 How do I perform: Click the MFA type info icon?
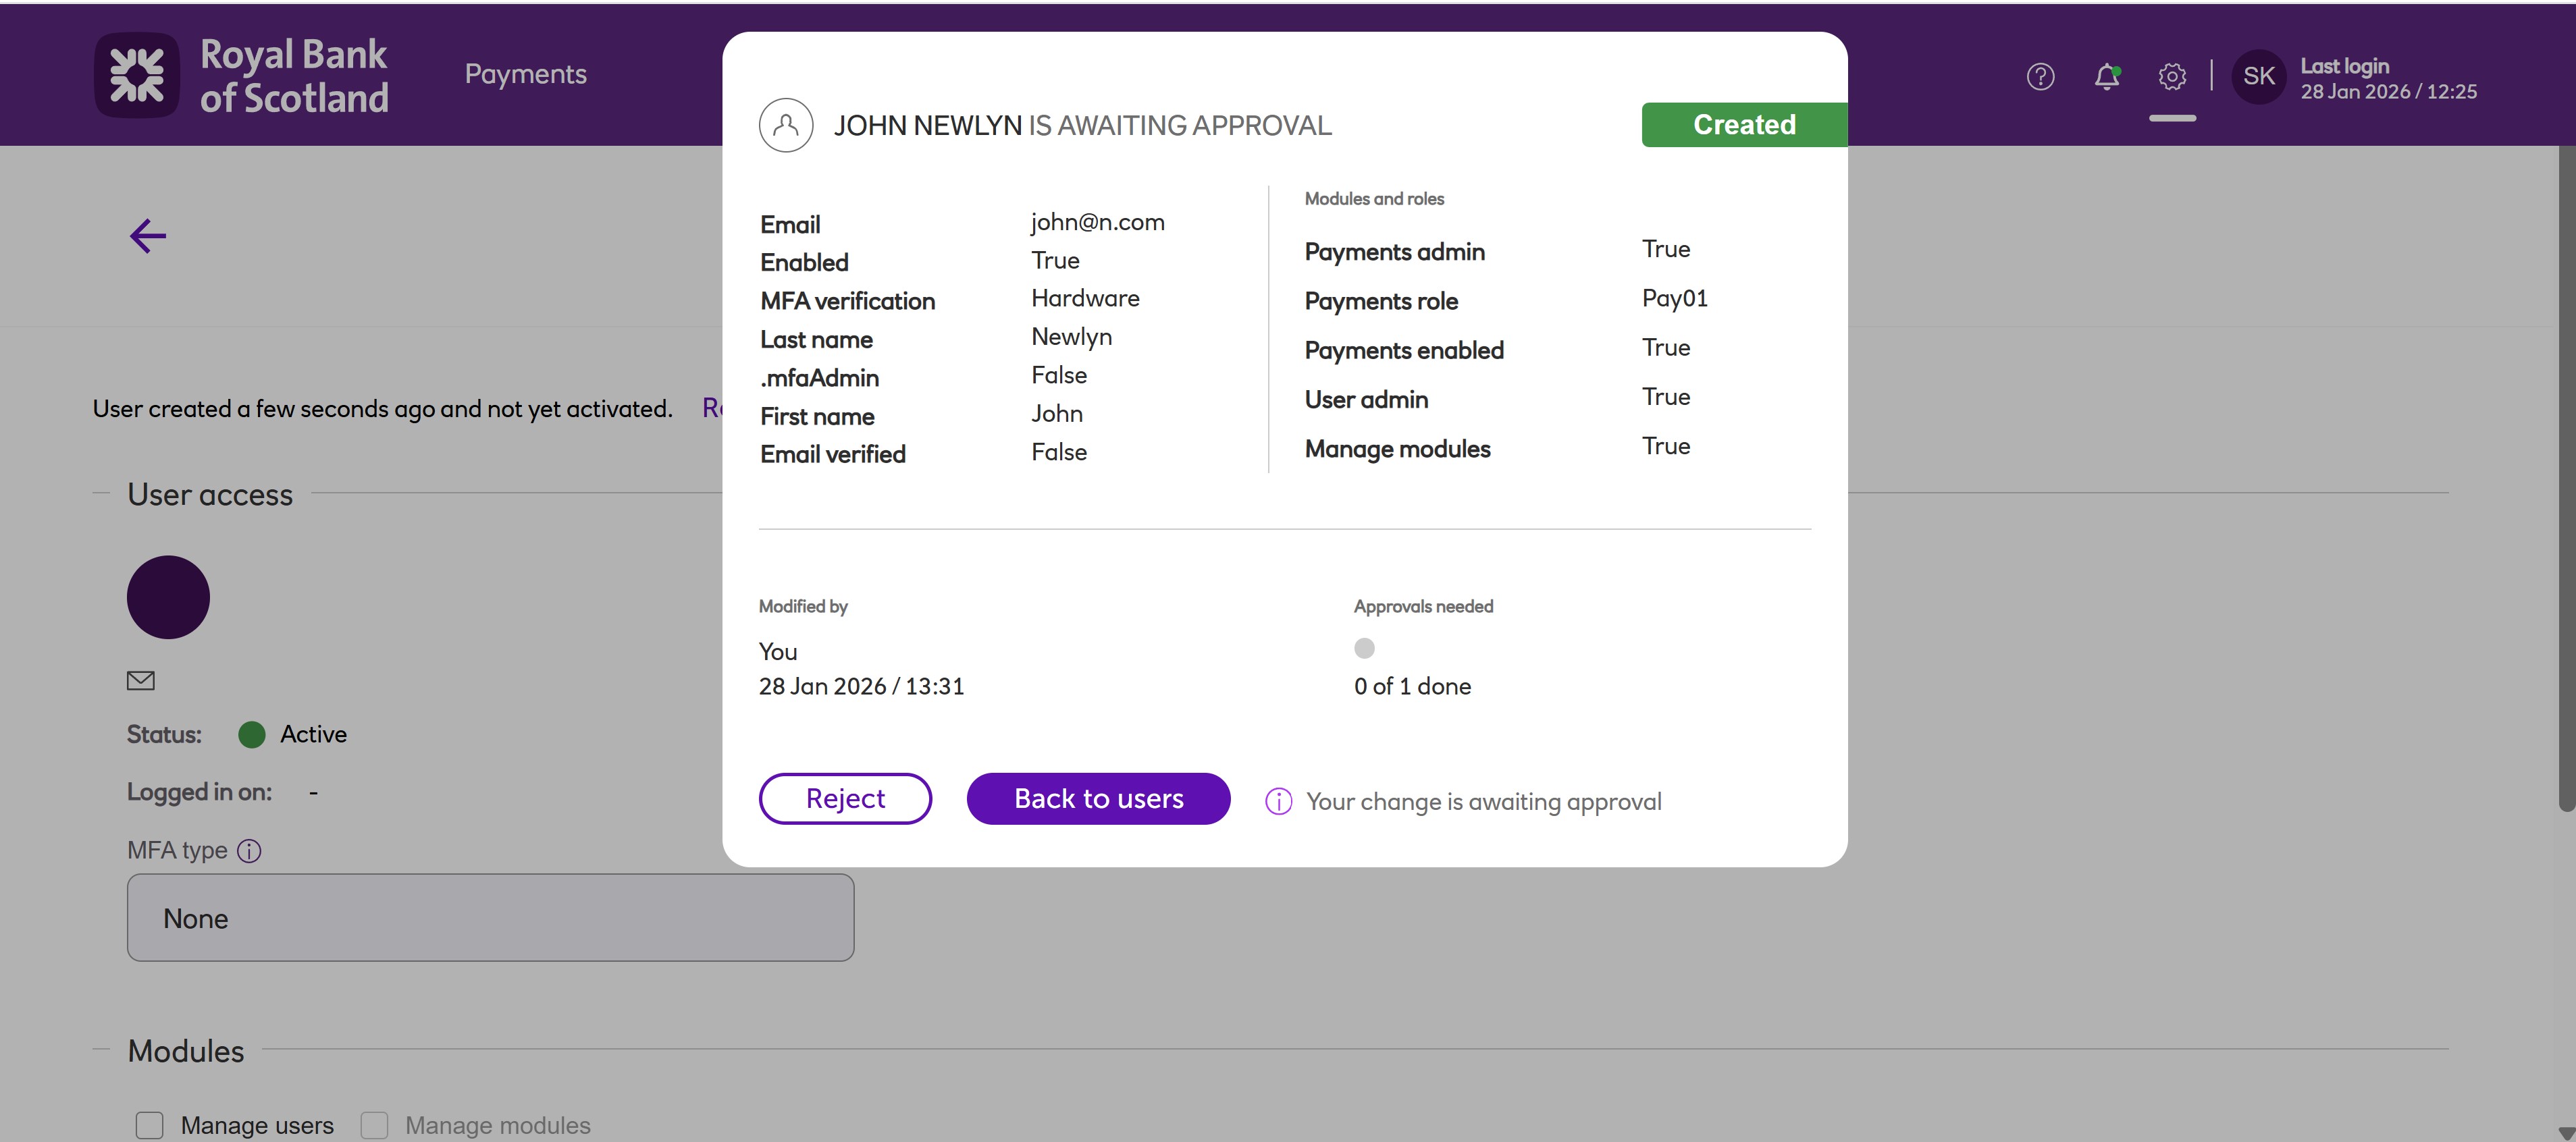click(x=249, y=850)
